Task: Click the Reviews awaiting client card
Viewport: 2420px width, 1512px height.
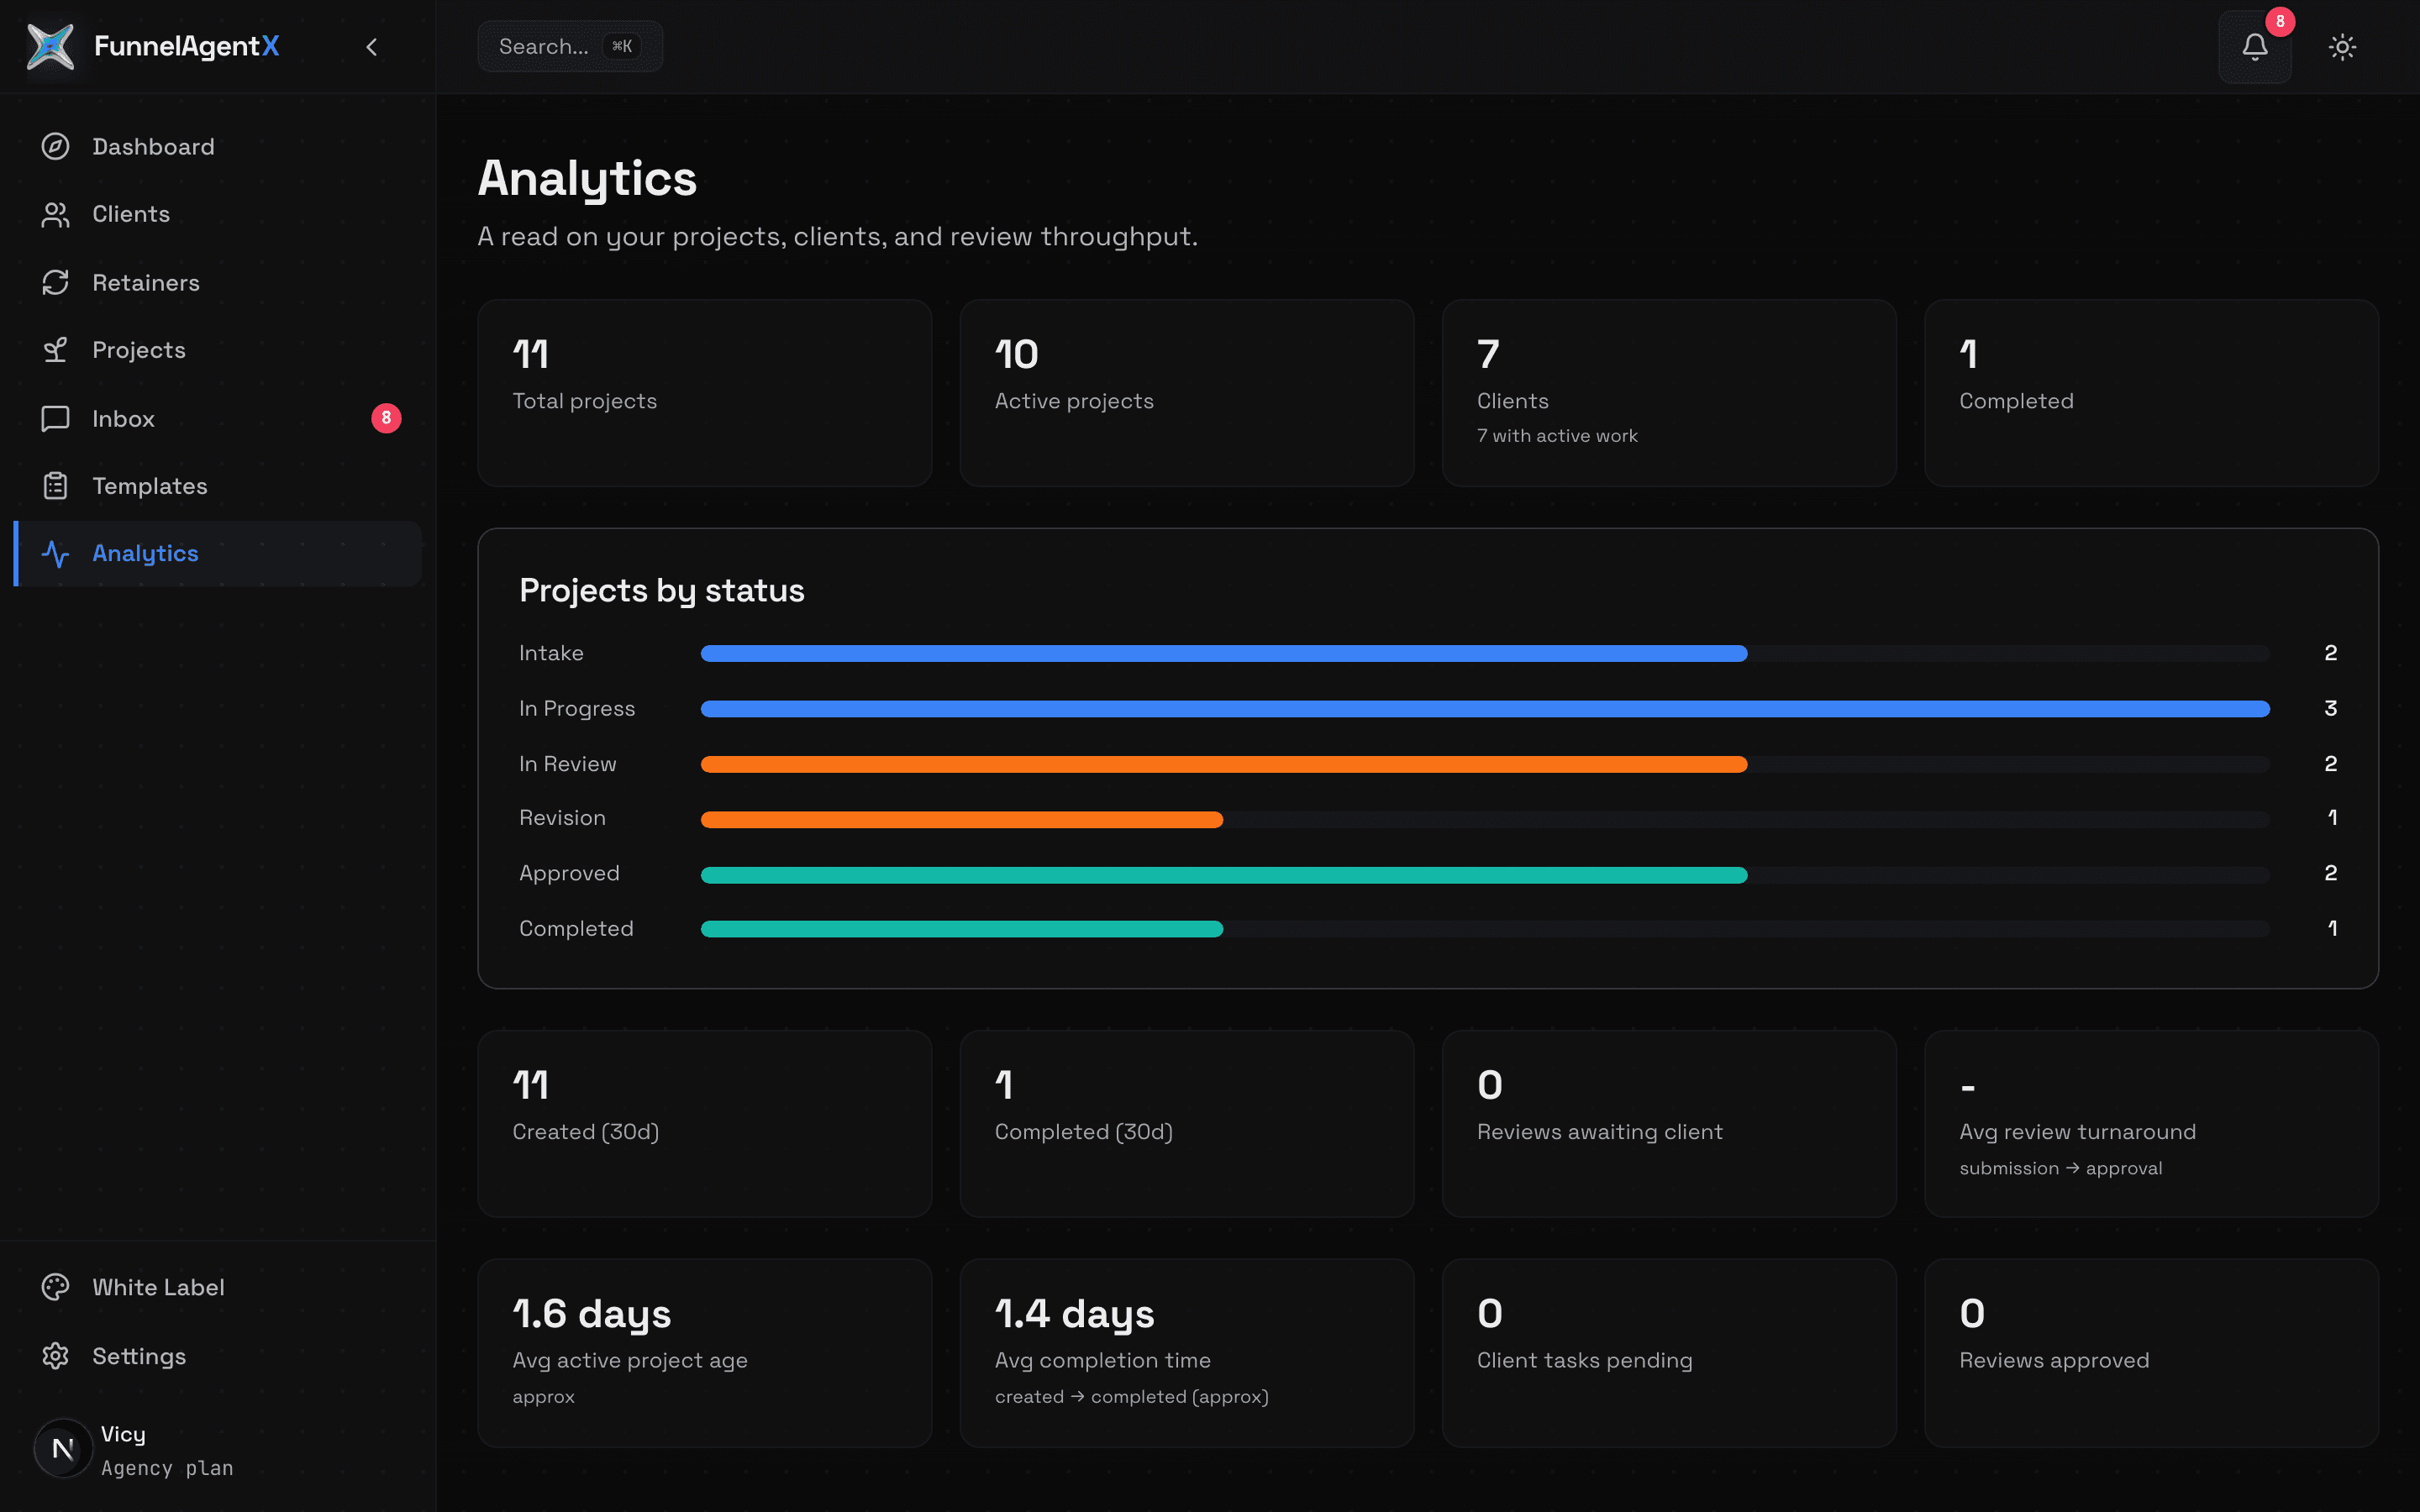Action: pyautogui.click(x=1669, y=1124)
